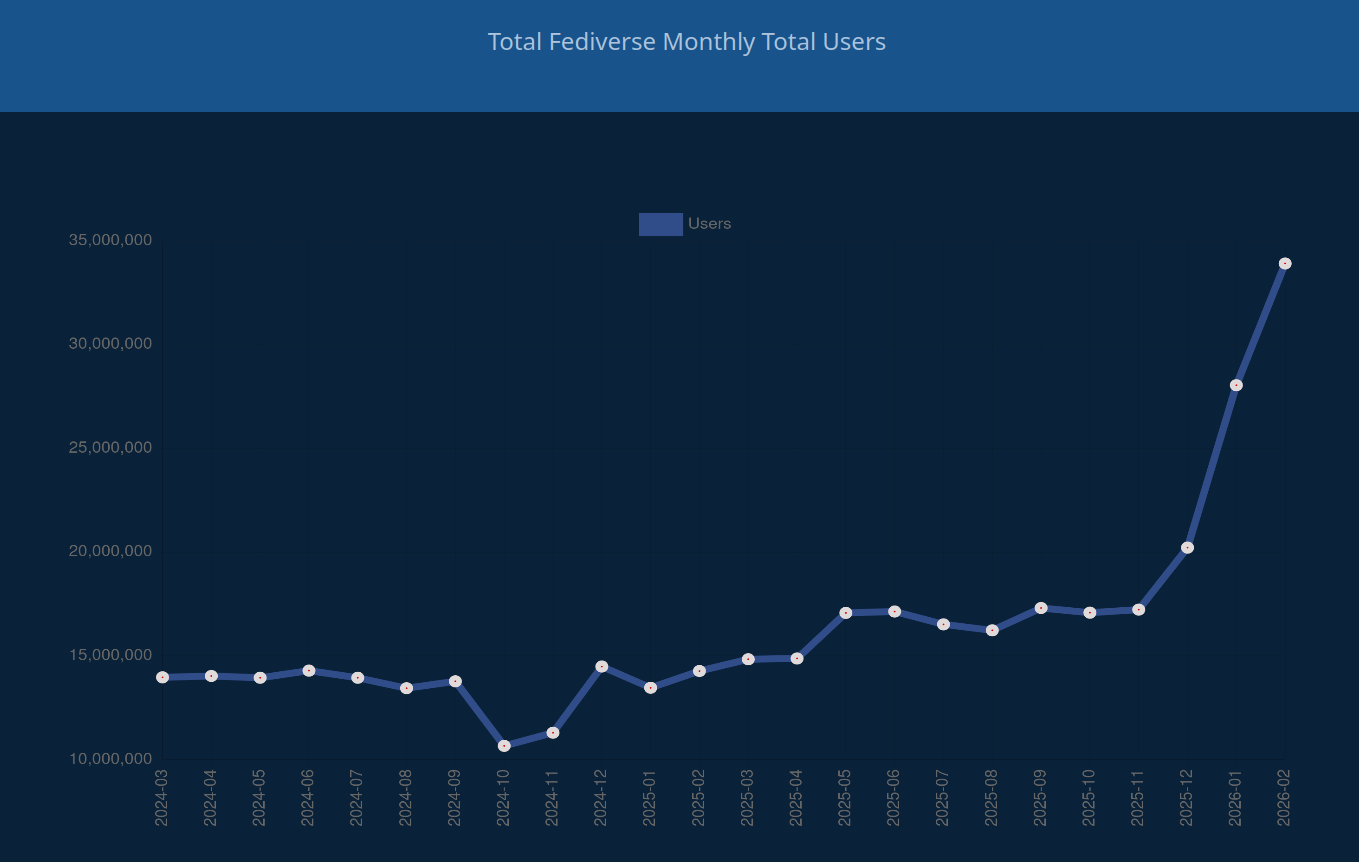Toggle the Users dataset via legend label
Viewport: 1359px width, 862px height.
point(709,224)
